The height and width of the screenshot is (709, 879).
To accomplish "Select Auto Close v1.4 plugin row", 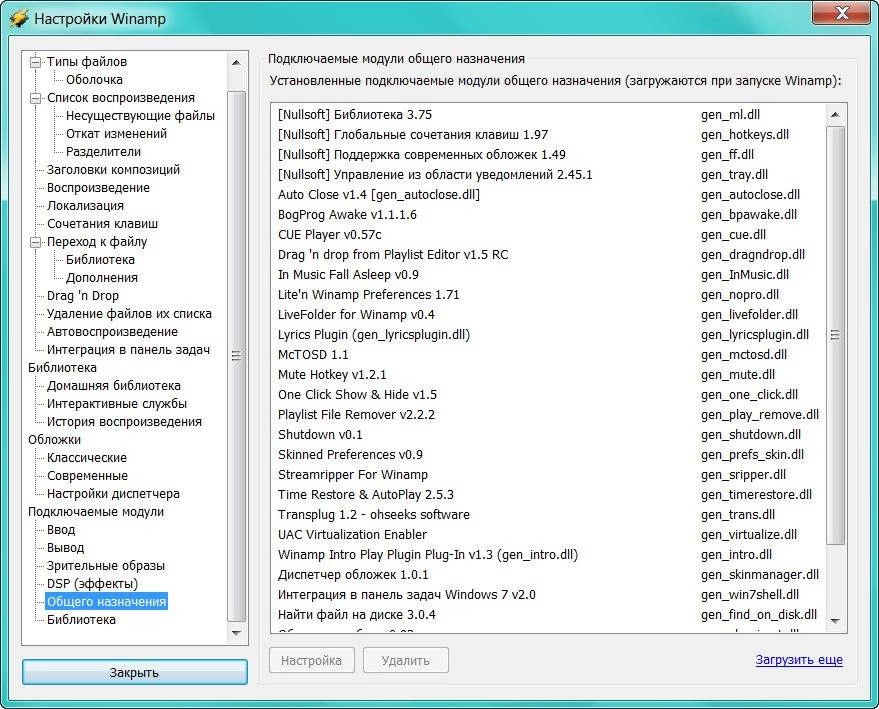I will pyautogui.click(x=548, y=194).
